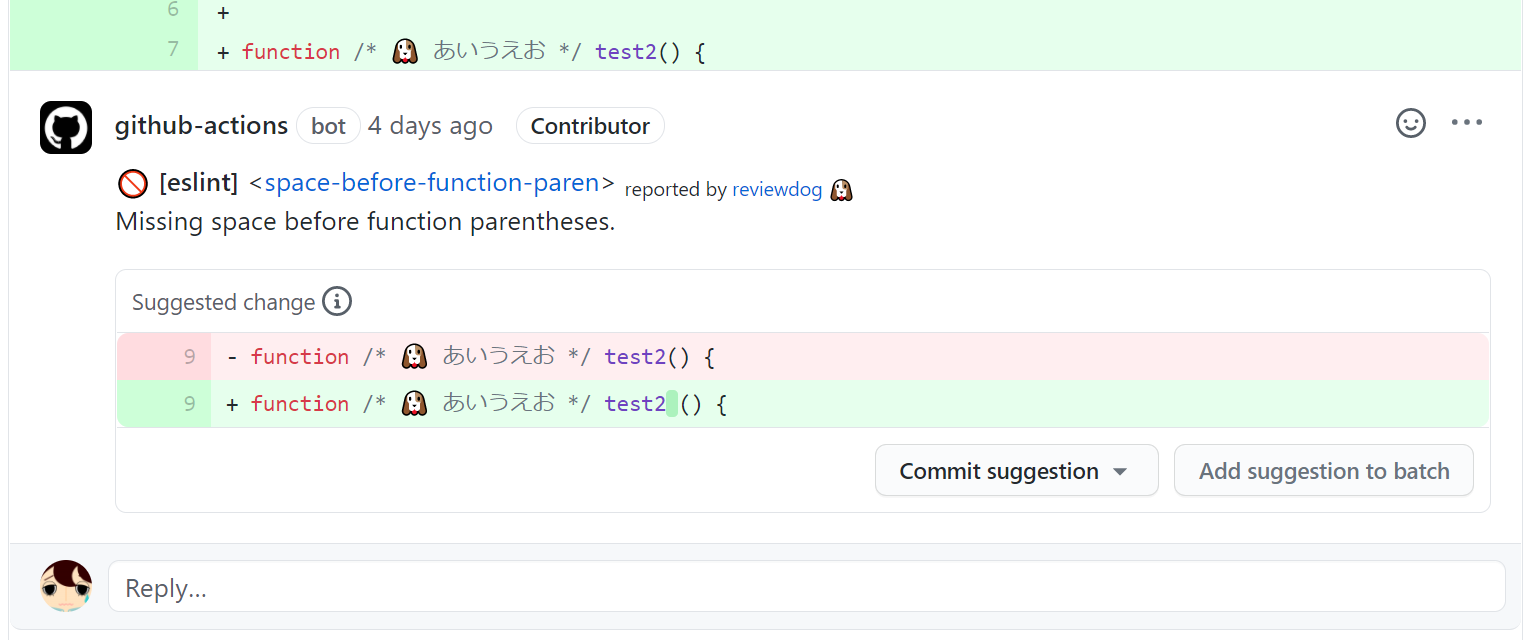Click the info icon beside Suggested change
This screenshot has width=1536, height=640.
[337, 301]
